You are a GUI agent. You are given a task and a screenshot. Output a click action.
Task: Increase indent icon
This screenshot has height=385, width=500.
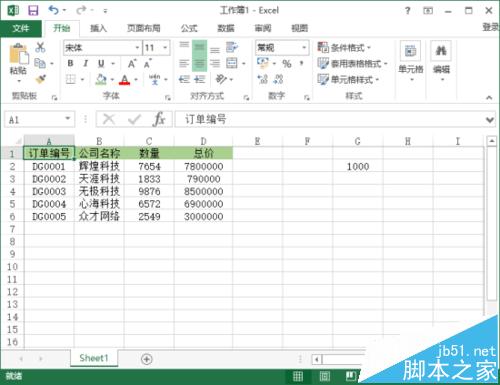pos(199,79)
